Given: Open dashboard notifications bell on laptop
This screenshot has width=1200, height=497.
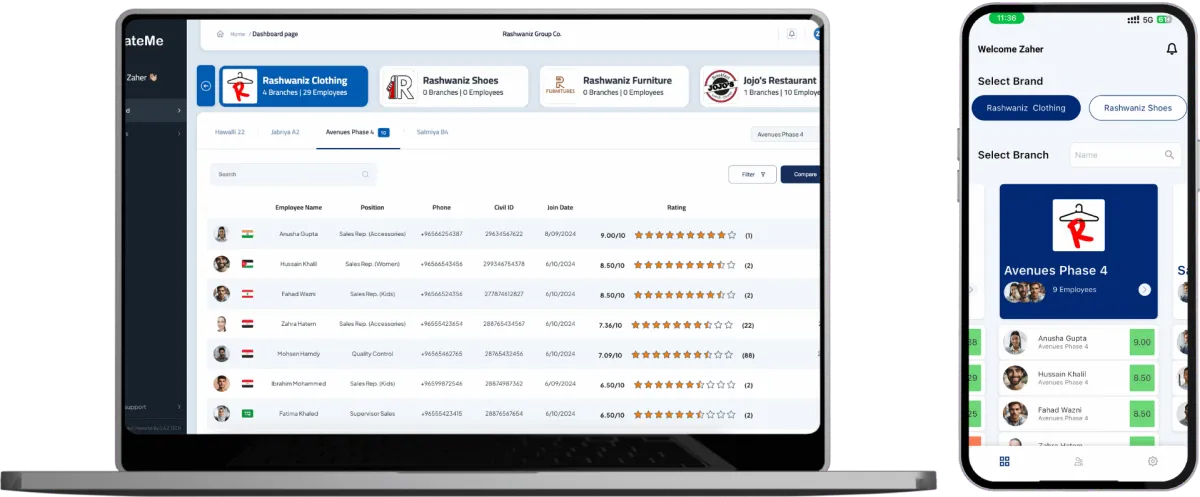Looking at the screenshot, I should click(x=792, y=34).
